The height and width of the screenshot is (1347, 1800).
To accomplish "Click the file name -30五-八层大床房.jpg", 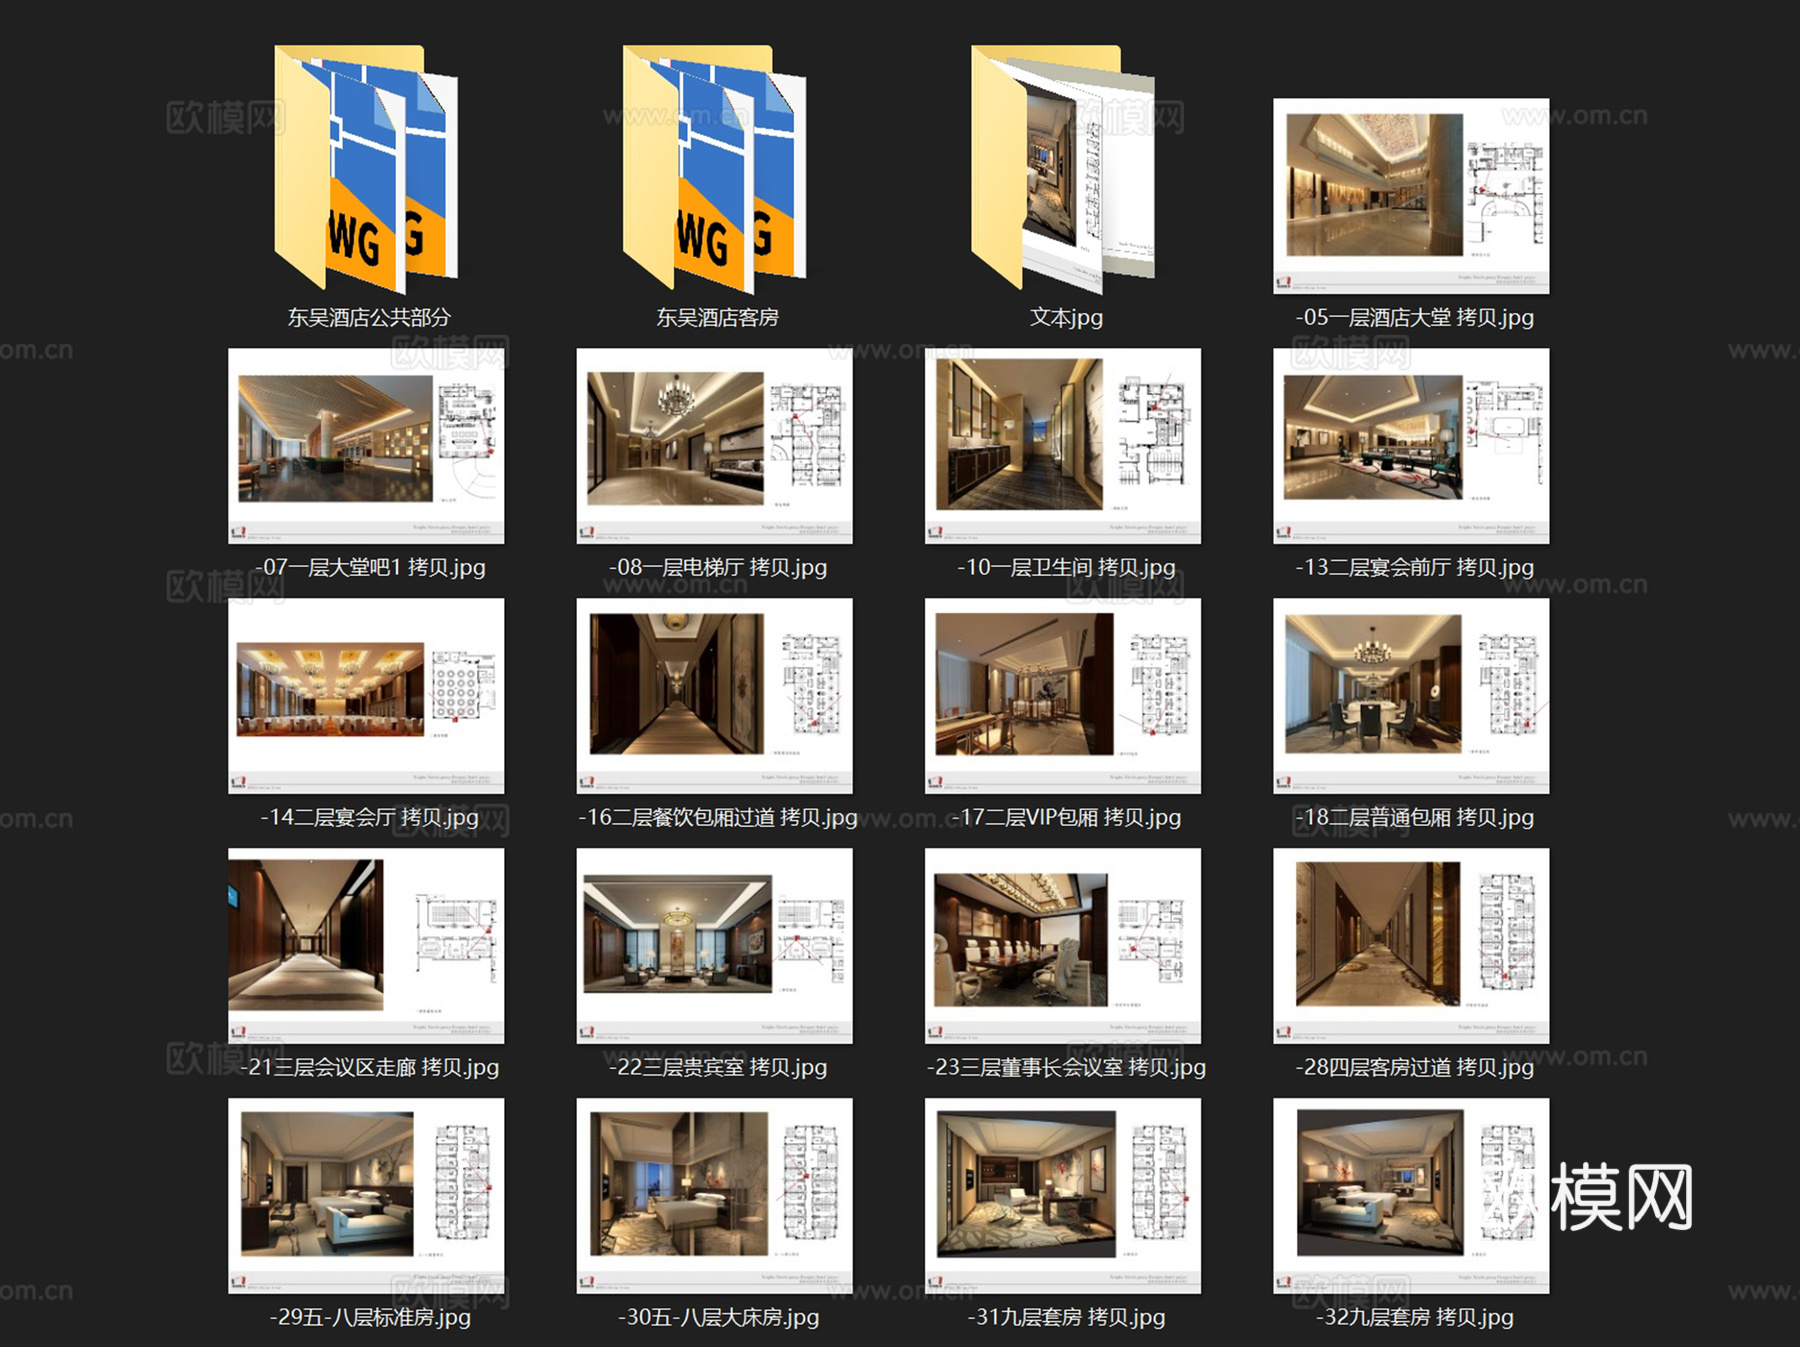I will tap(717, 1317).
